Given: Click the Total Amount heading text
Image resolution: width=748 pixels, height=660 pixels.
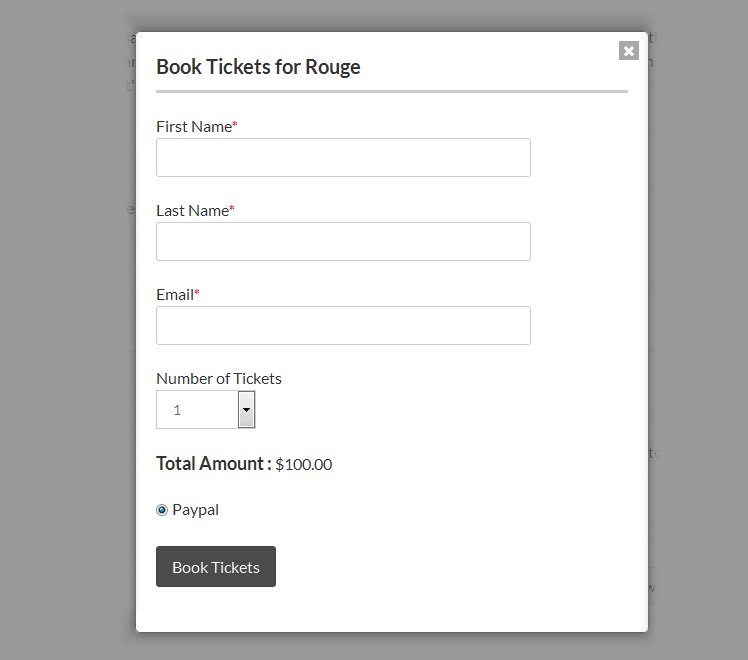Looking at the screenshot, I should point(214,464).
